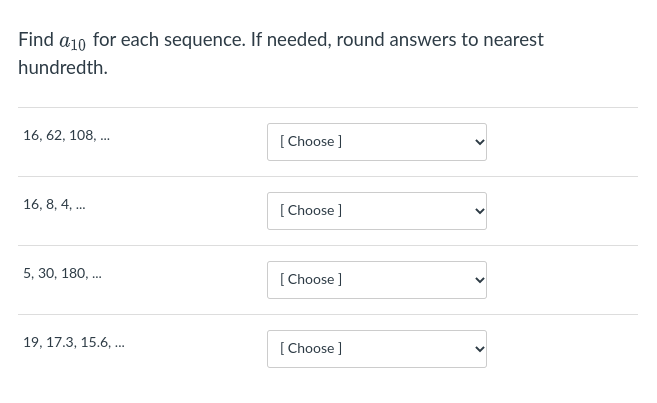The image size is (657, 403).
Task: Open the [ Choose ] dropdown beside 19, 17.3, 15.6
Action: point(376,349)
